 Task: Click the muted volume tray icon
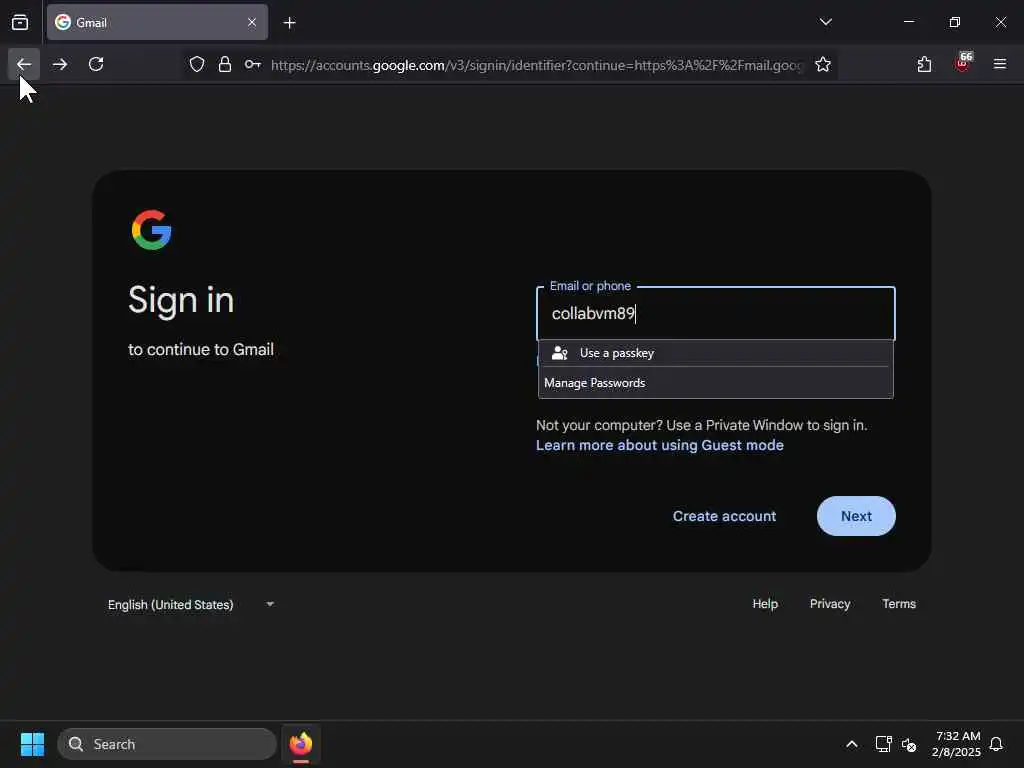[x=909, y=744]
